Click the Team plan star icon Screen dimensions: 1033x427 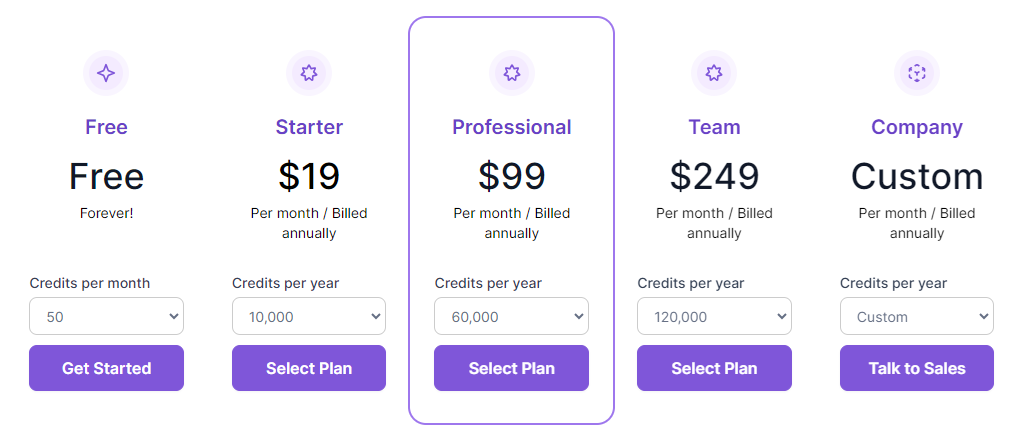(714, 73)
